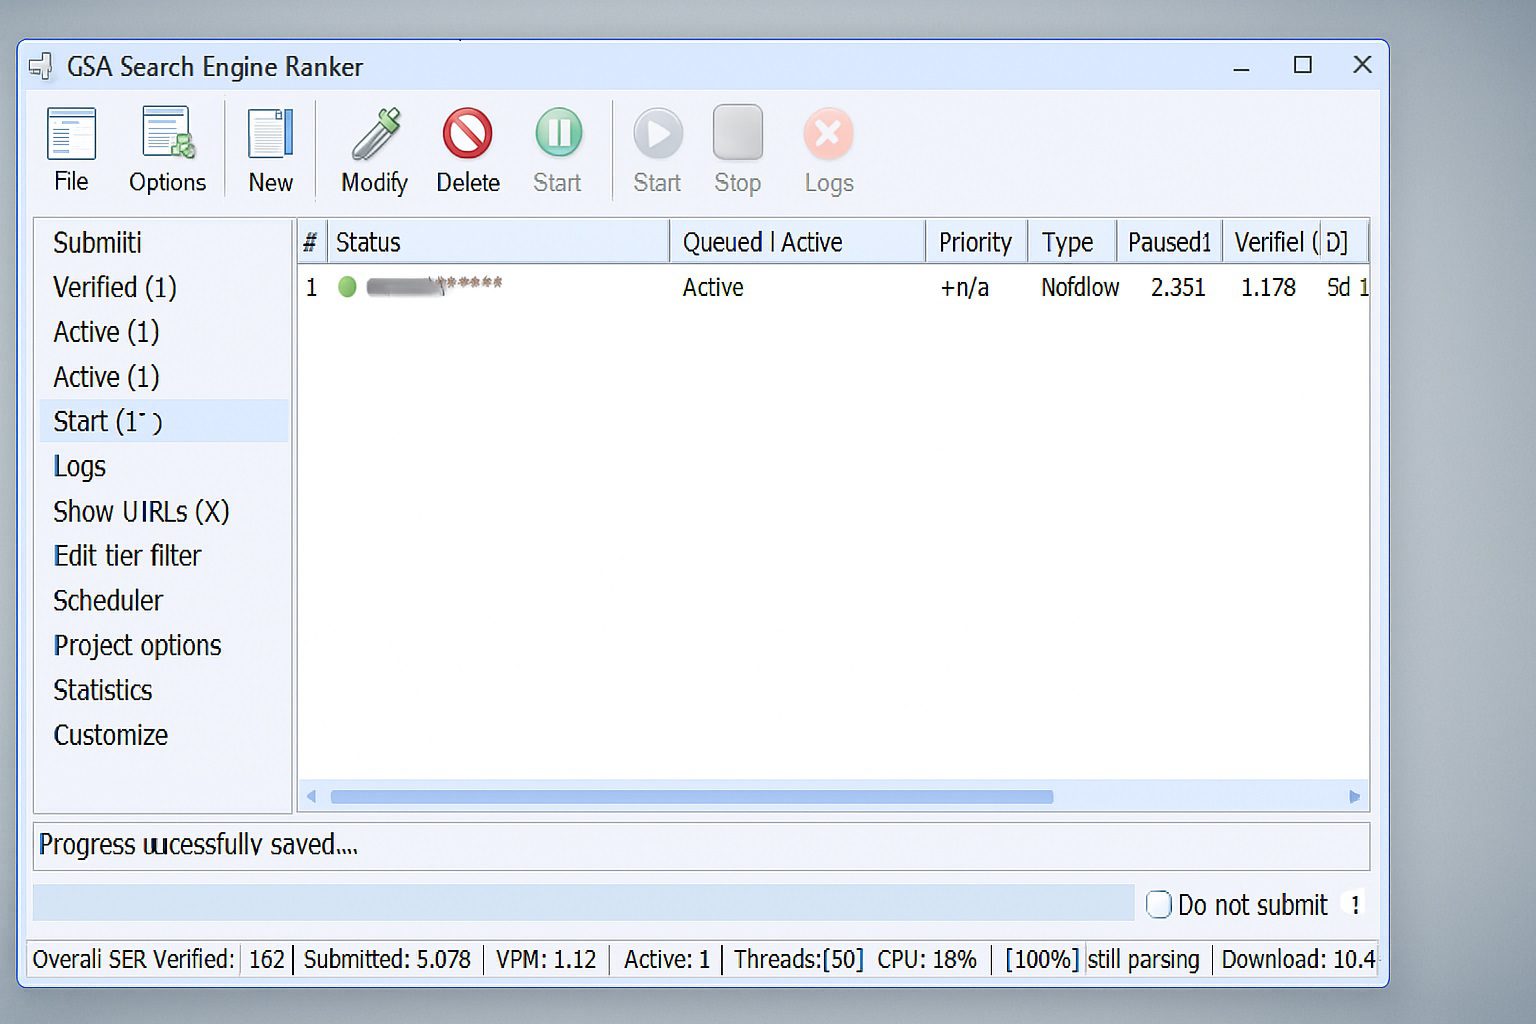Click the horizontal scrollbar thumb
The width and height of the screenshot is (1536, 1024).
click(692, 797)
